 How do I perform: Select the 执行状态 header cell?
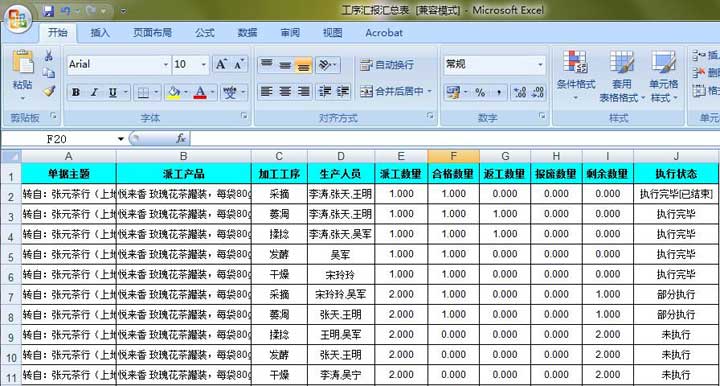676,174
